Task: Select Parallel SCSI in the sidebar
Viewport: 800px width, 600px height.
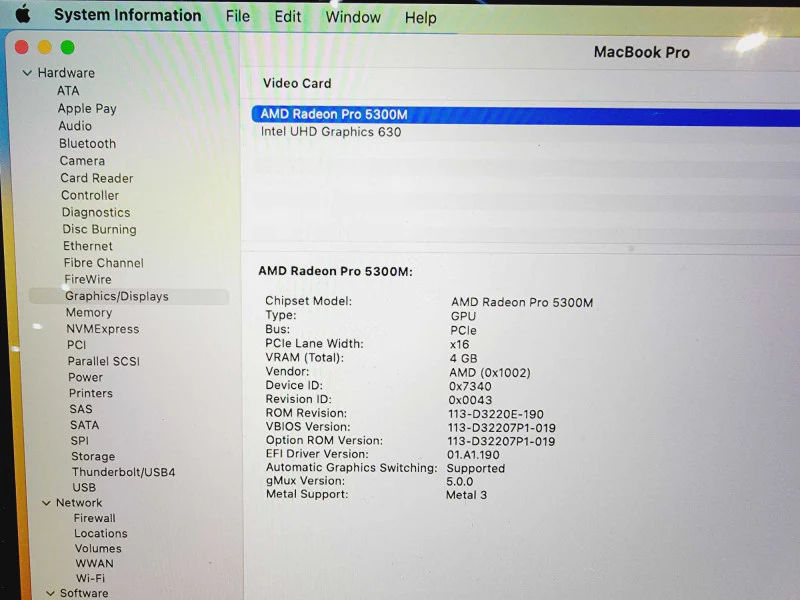Action: click(104, 361)
